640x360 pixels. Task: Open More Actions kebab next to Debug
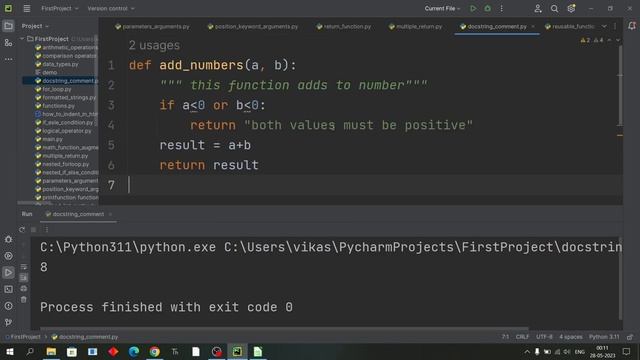(502, 8)
